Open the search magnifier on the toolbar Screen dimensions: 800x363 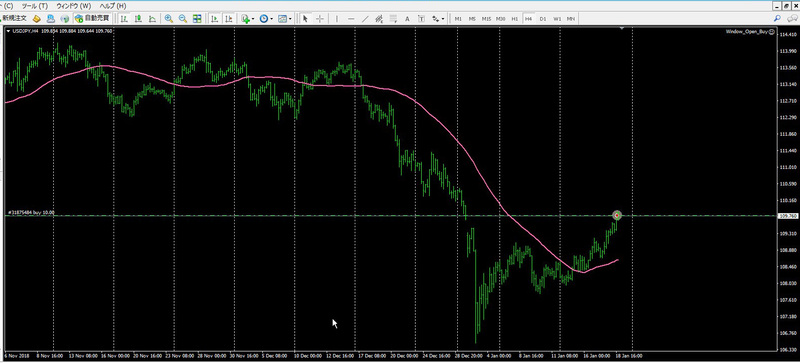point(777,18)
